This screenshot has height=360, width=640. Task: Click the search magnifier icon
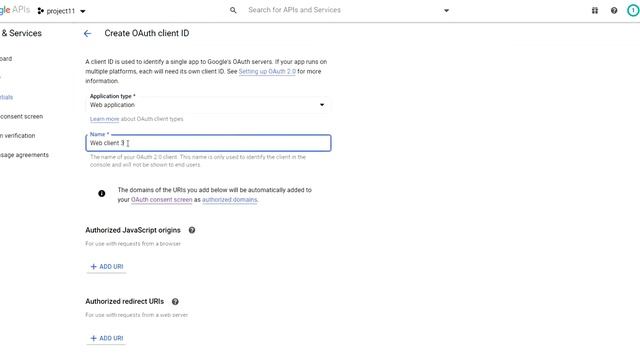tap(233, 10)
